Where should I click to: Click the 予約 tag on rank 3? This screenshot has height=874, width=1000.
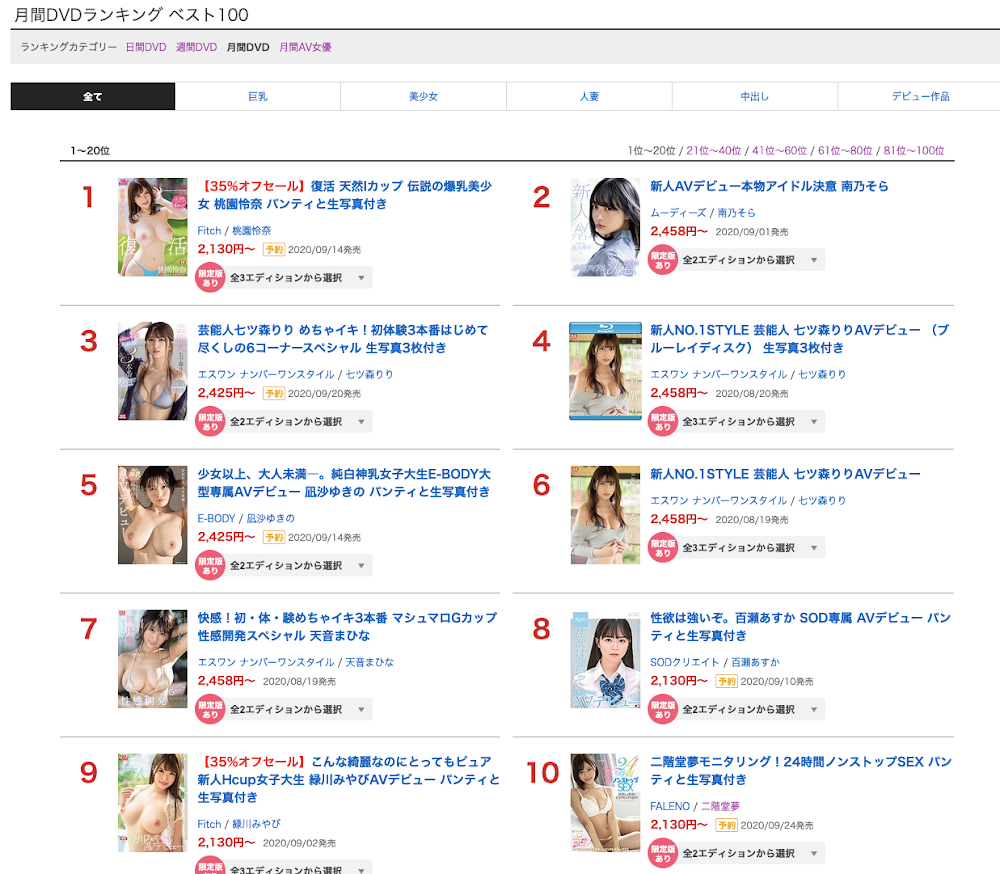274,394
